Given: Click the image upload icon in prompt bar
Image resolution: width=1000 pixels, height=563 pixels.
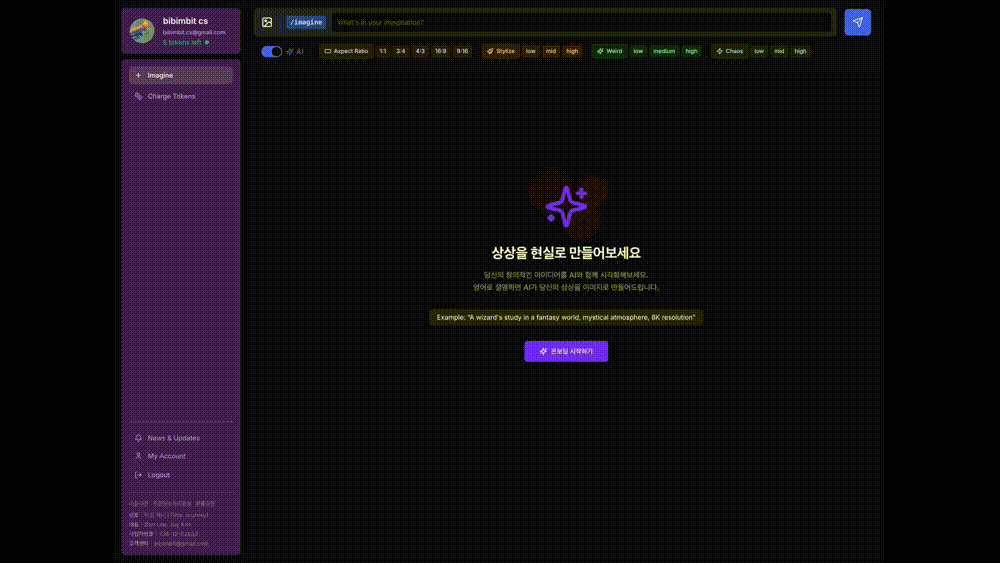Looking at the screenshot, I should (267, 22).
